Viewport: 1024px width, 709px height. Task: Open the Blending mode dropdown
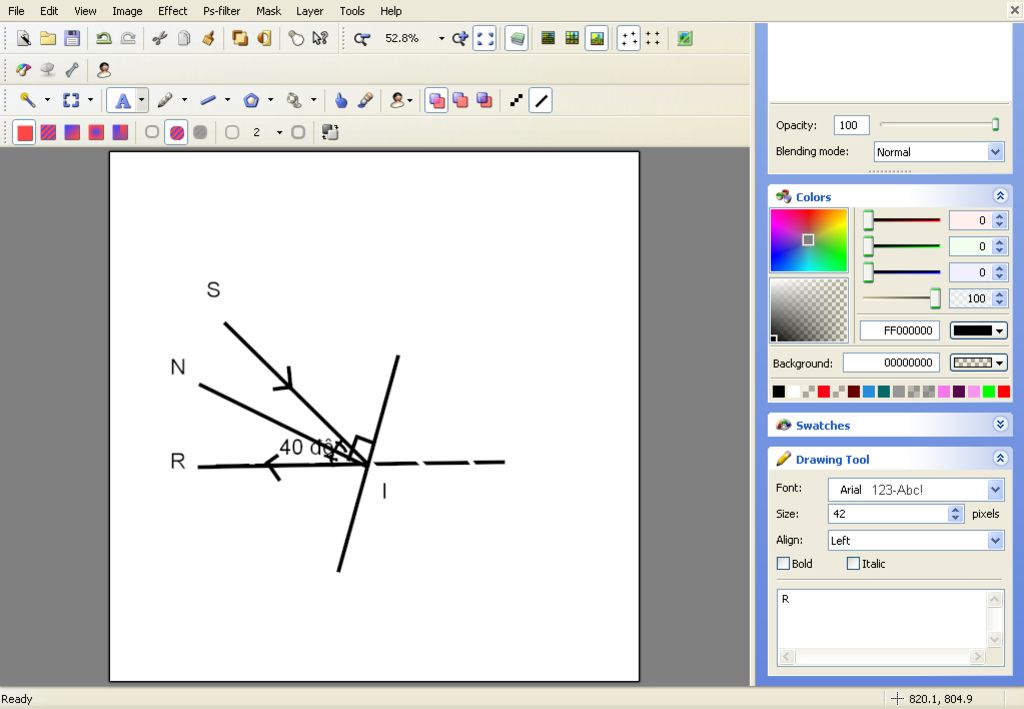tap(995, 152)
